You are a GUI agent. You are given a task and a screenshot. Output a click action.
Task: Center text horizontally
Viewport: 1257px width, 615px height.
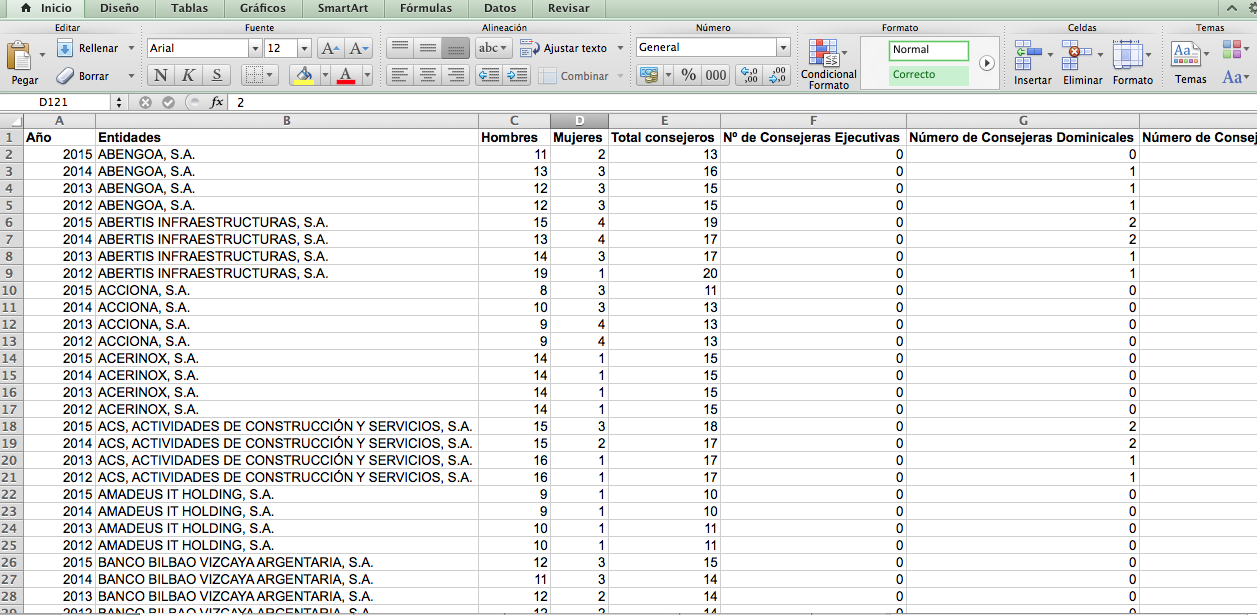[427, 75]
